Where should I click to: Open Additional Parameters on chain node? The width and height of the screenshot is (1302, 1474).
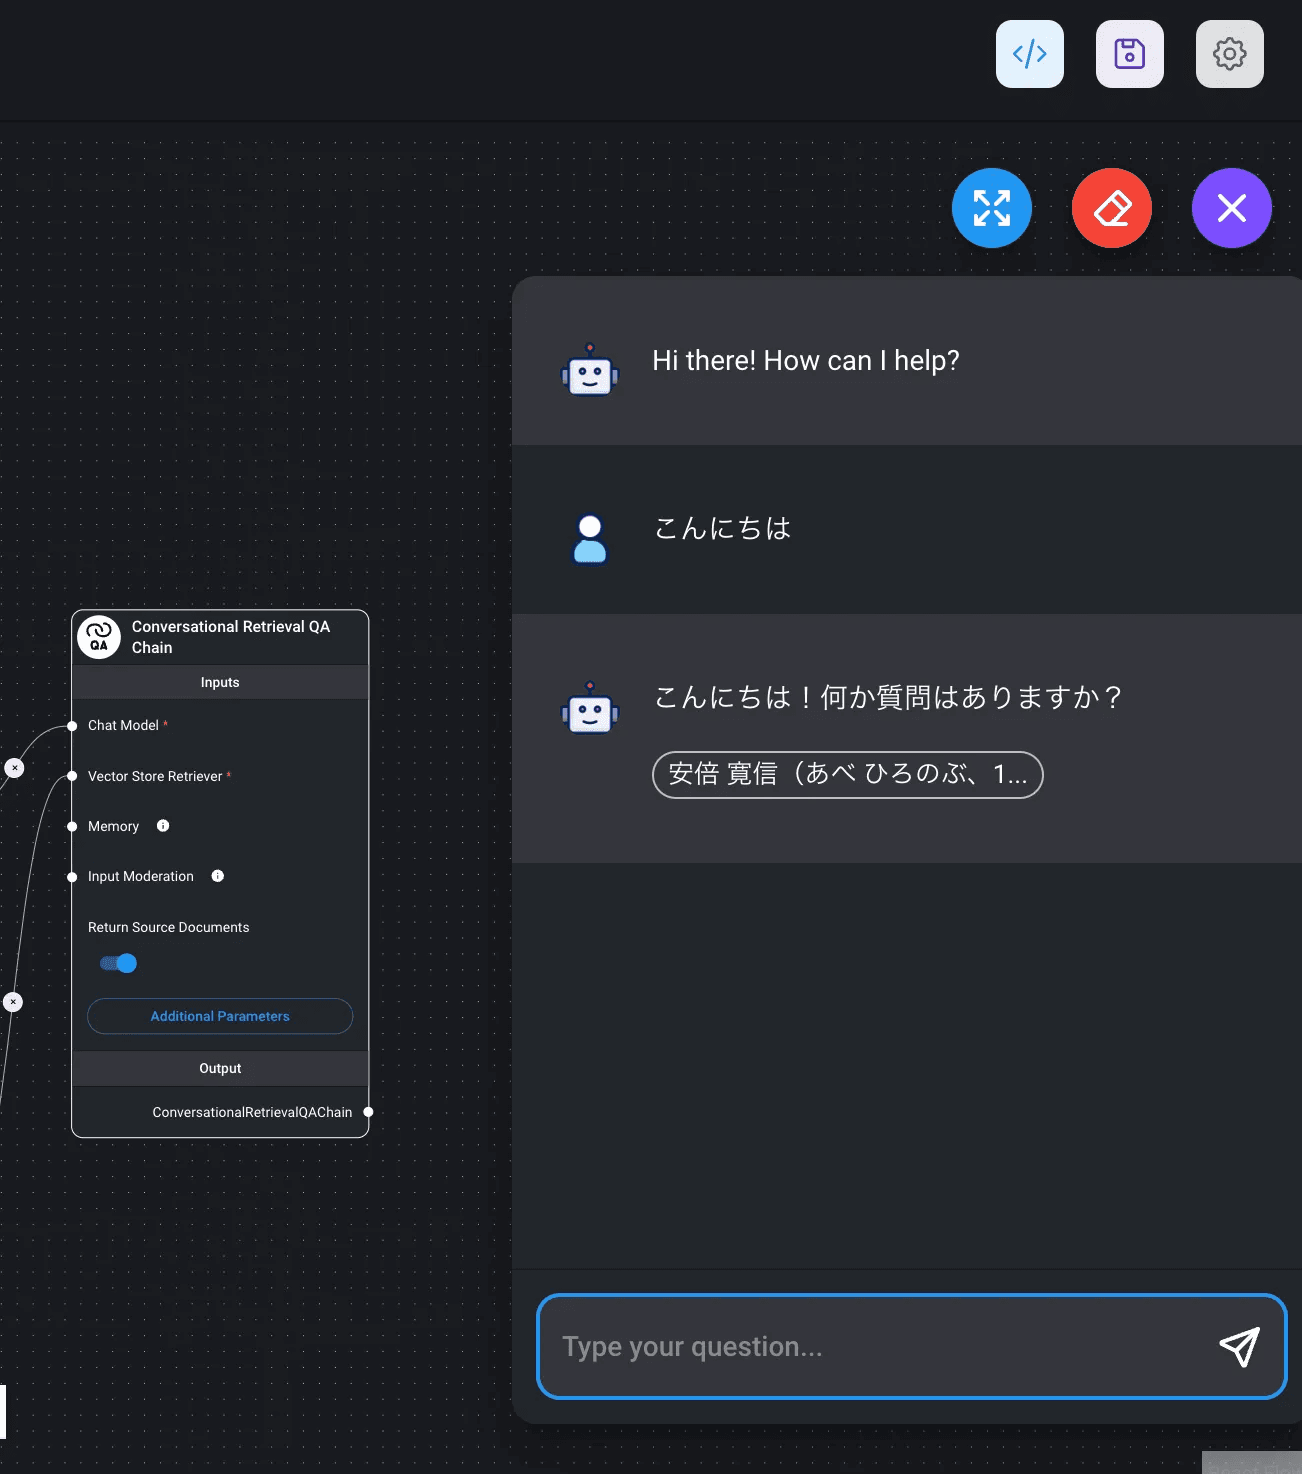point(220,1016)
